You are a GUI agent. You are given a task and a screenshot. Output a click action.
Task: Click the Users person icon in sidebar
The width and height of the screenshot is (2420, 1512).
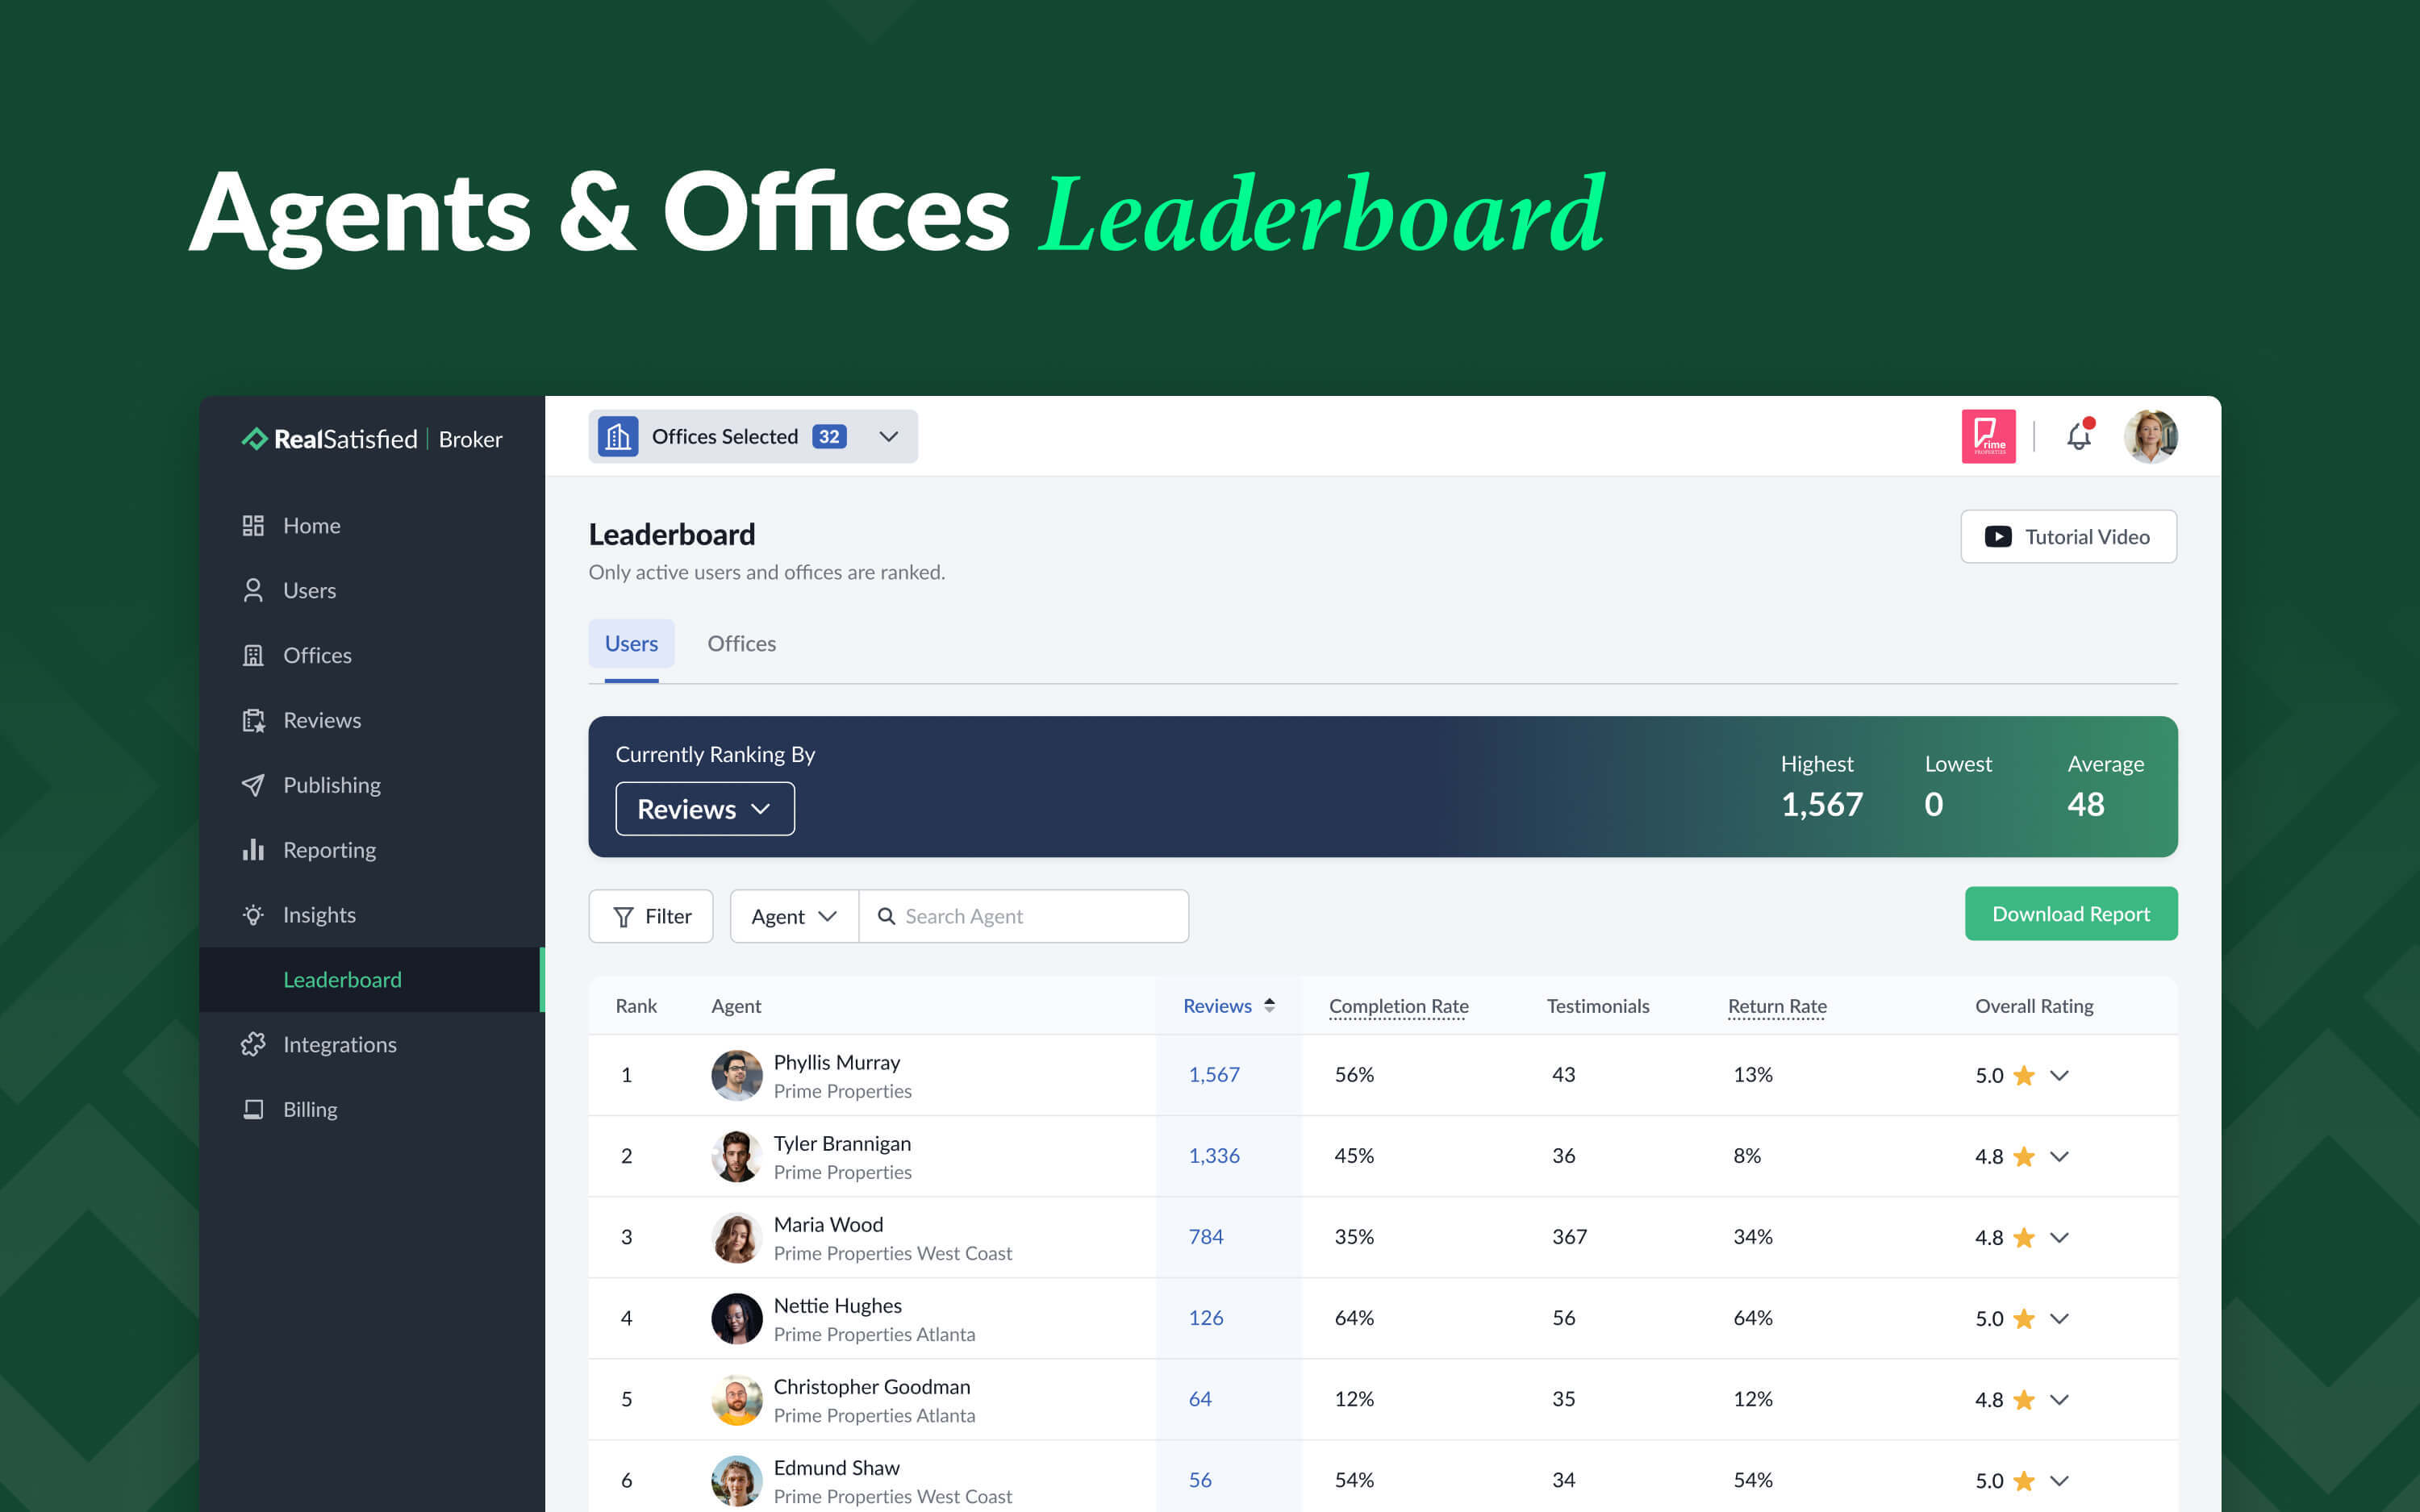[x=253, y=591]
